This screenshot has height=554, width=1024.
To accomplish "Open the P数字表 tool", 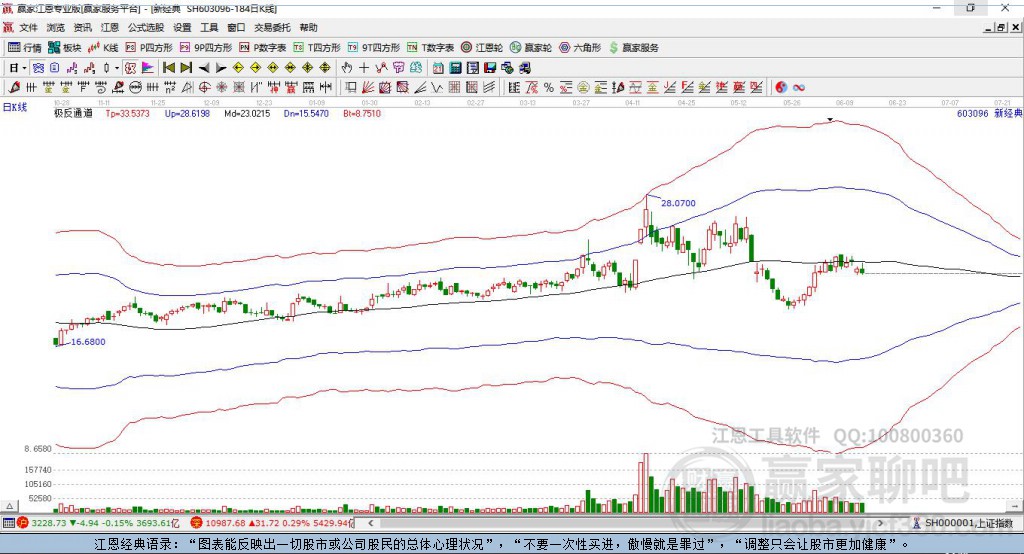I will click(263, 48).
